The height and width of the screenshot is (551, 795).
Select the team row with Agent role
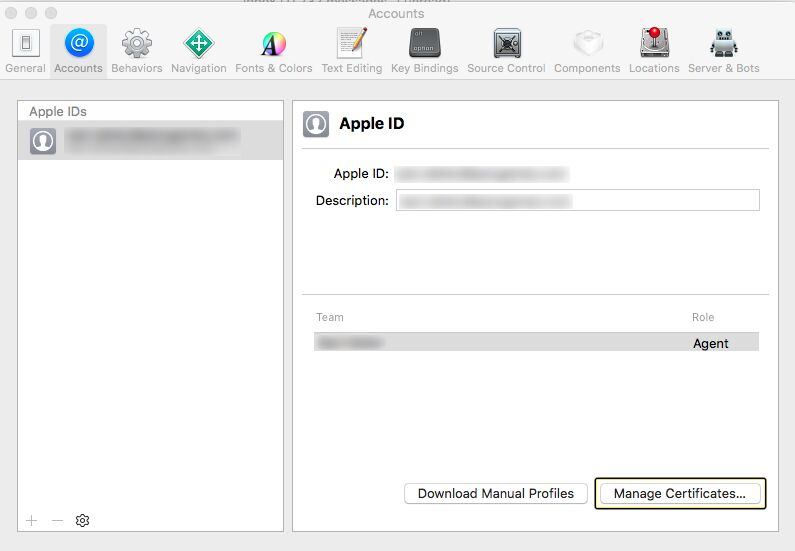tap(536, 342)
